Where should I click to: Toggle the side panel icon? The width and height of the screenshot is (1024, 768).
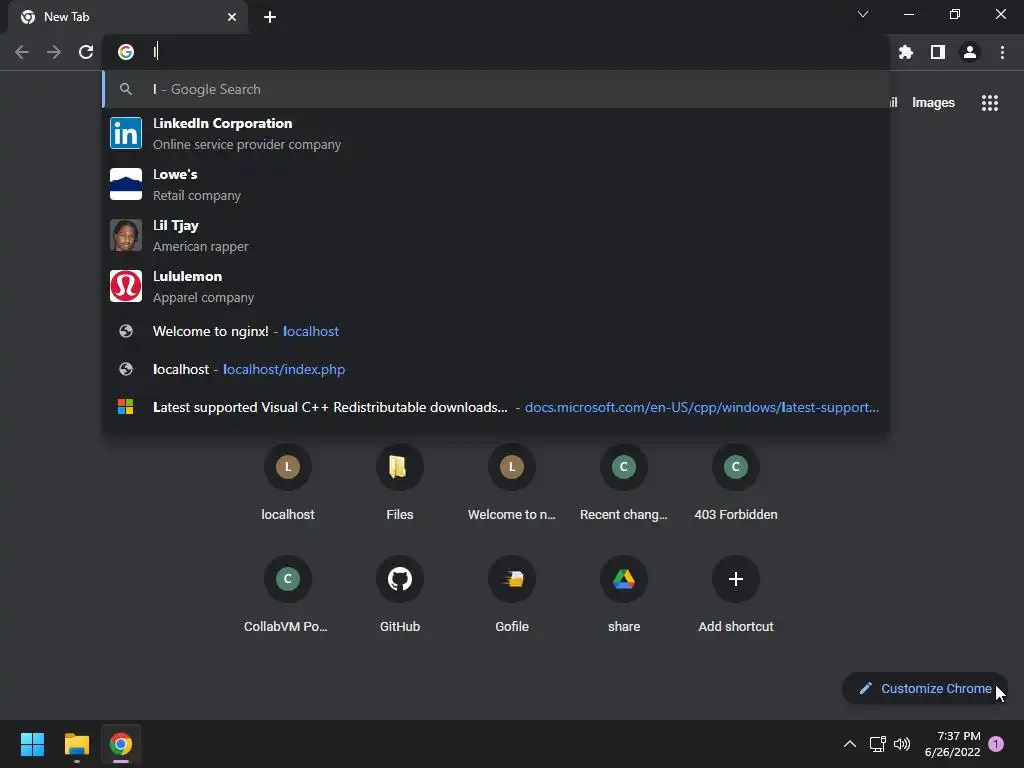(x=938, y=52)
